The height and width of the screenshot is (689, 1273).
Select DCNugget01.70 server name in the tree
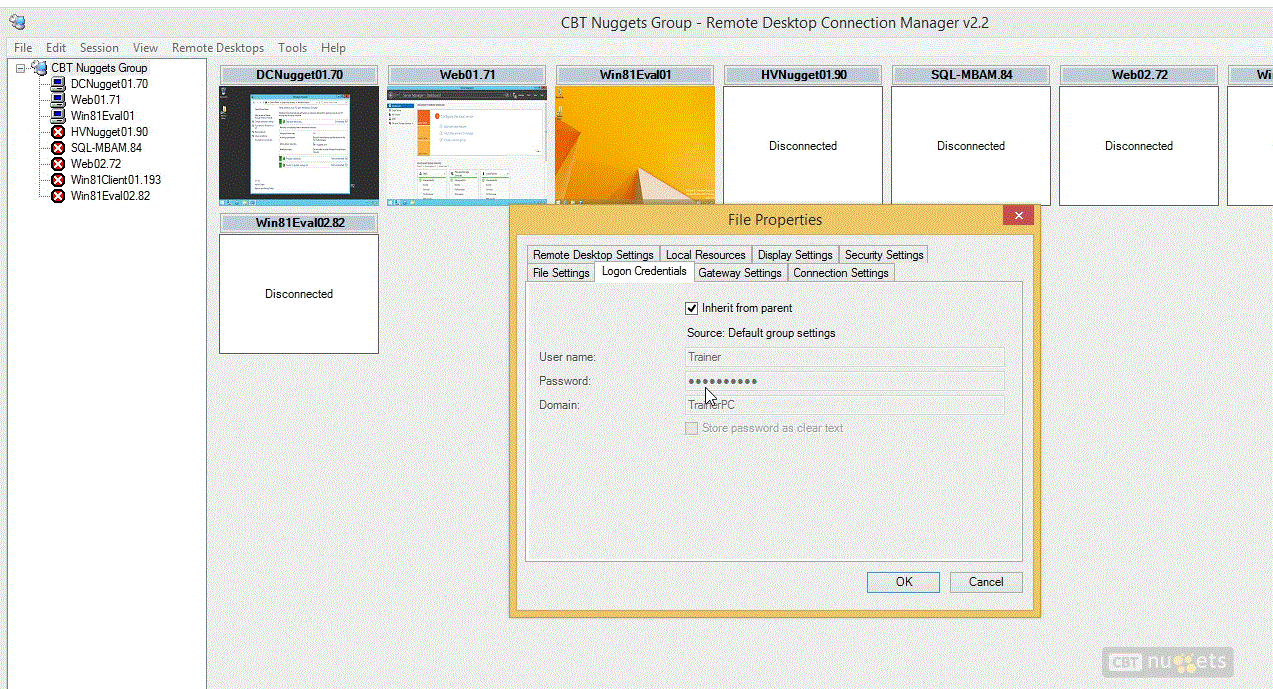pyautogui.click(x=109, y=84)
